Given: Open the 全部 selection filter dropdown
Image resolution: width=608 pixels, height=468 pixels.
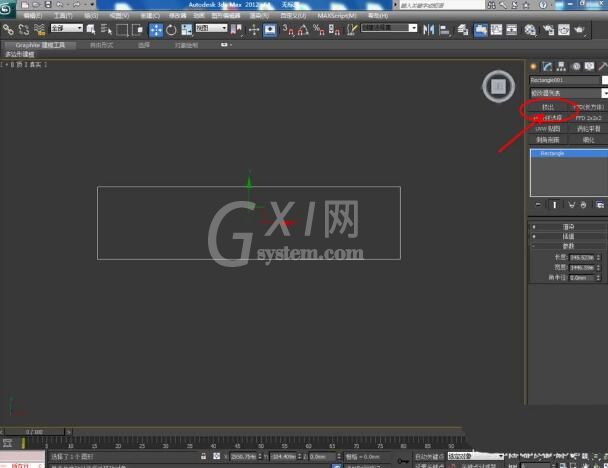Looking at the screenshot, I should (67, 28).
